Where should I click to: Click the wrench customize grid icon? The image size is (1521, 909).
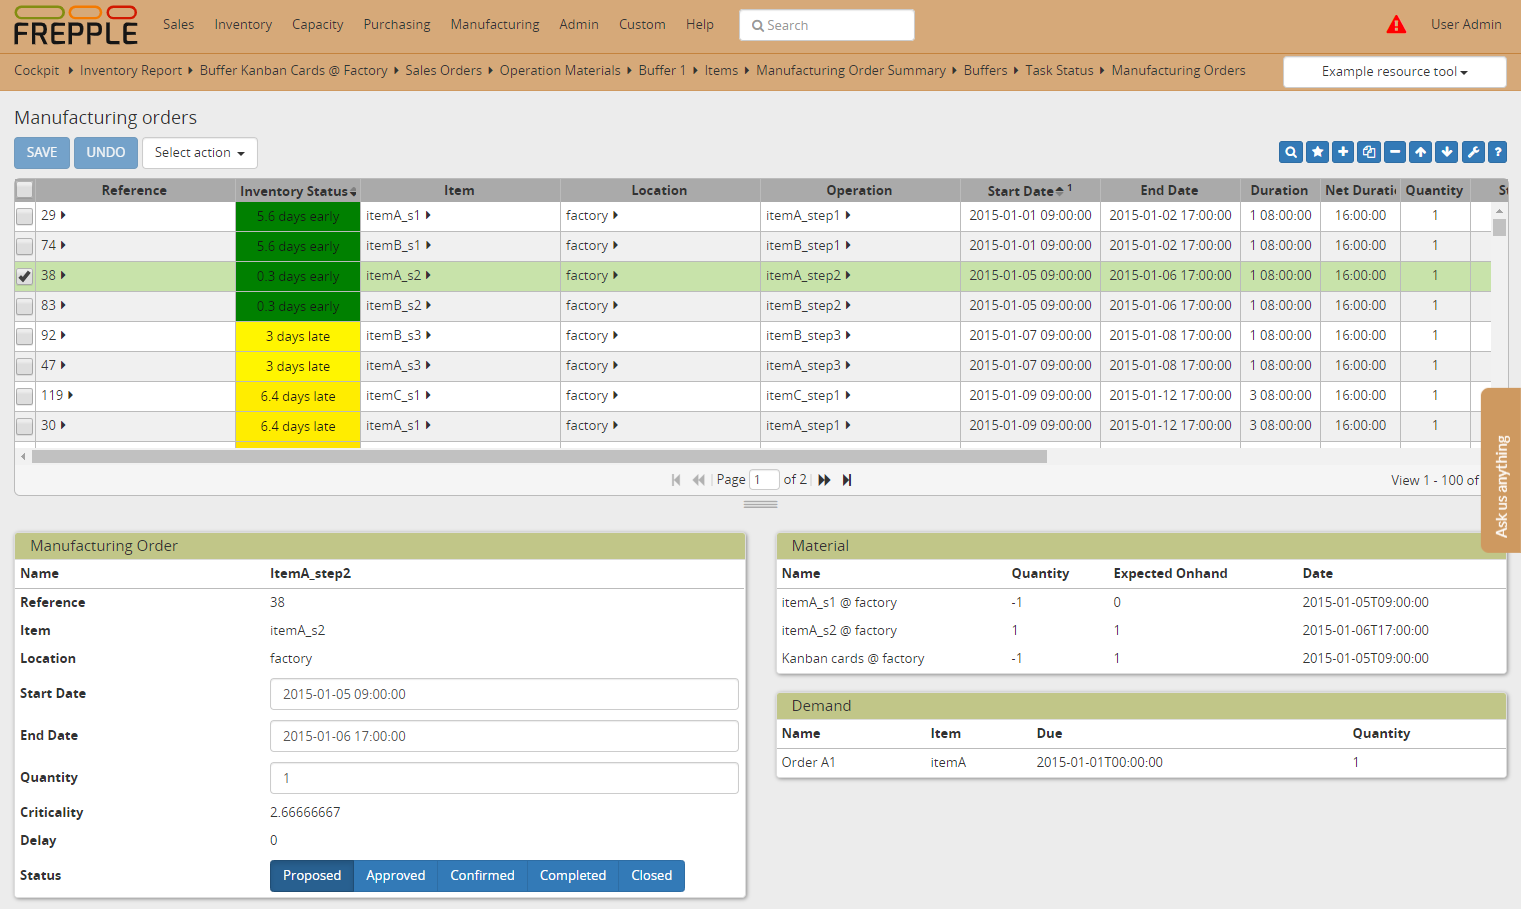(x=1472, y=152)
